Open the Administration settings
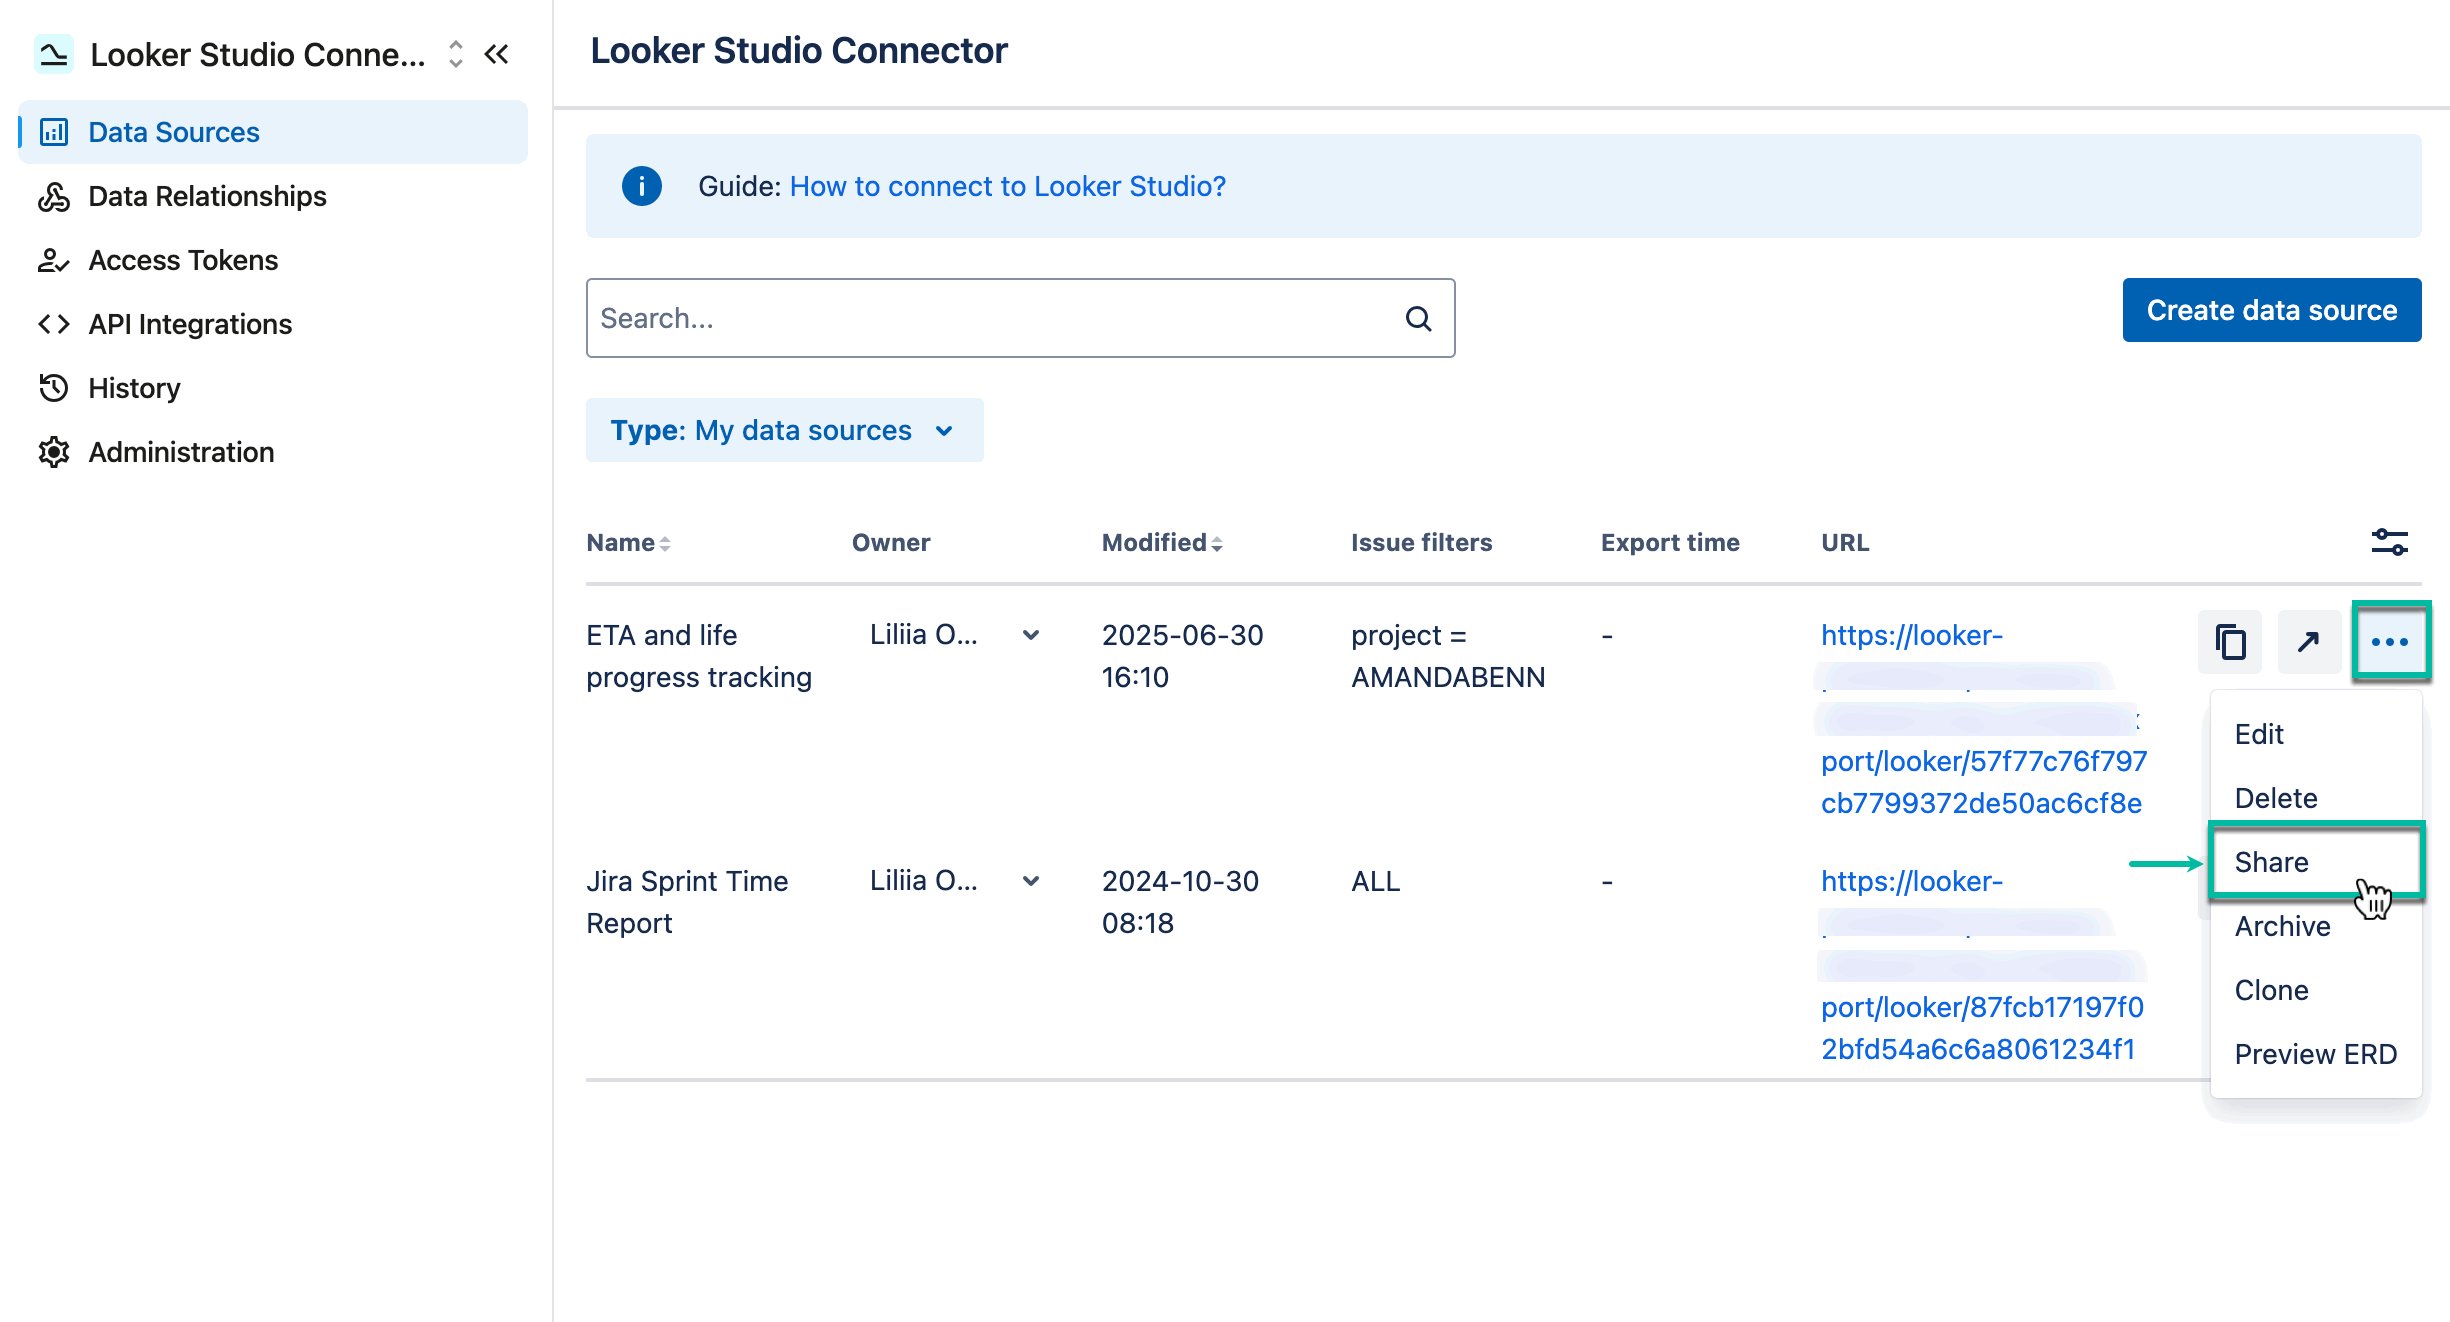Screen dimensions: 2450x1322 tap(181, 452)
